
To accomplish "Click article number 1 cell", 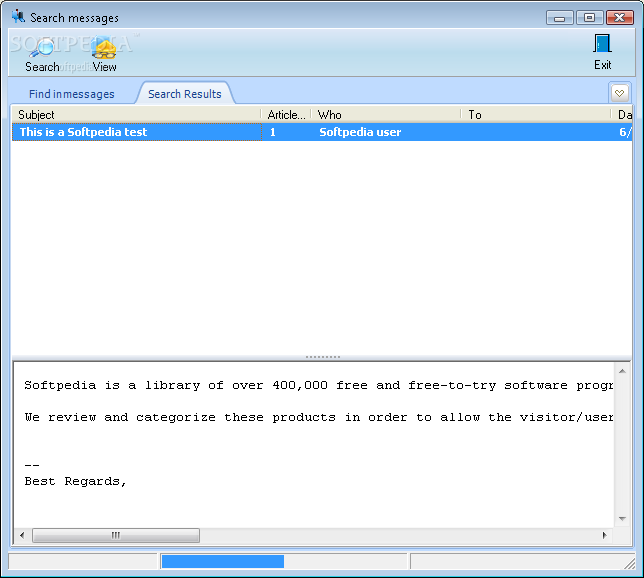I will [273, 132].
